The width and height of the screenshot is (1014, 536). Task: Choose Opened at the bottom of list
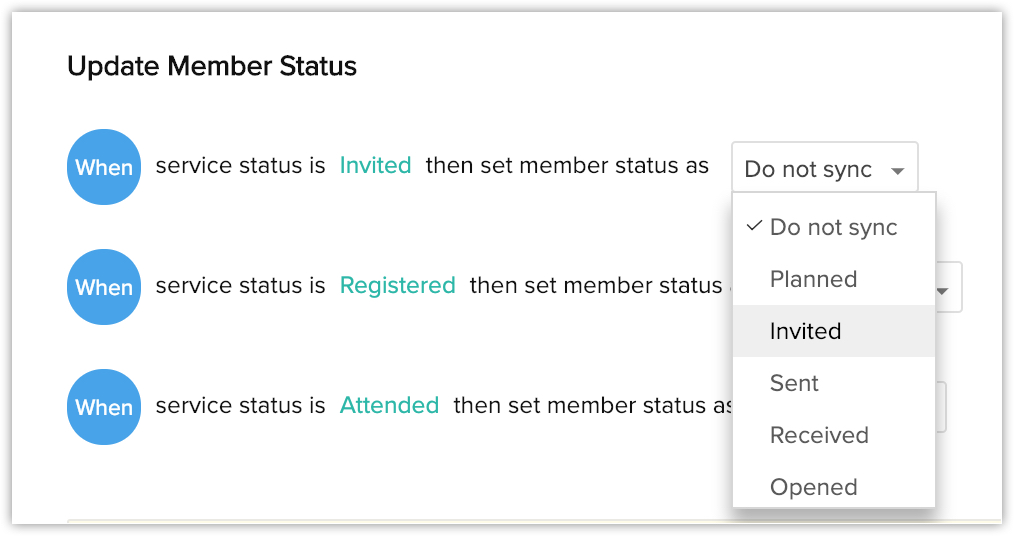[x=813, y=487]
